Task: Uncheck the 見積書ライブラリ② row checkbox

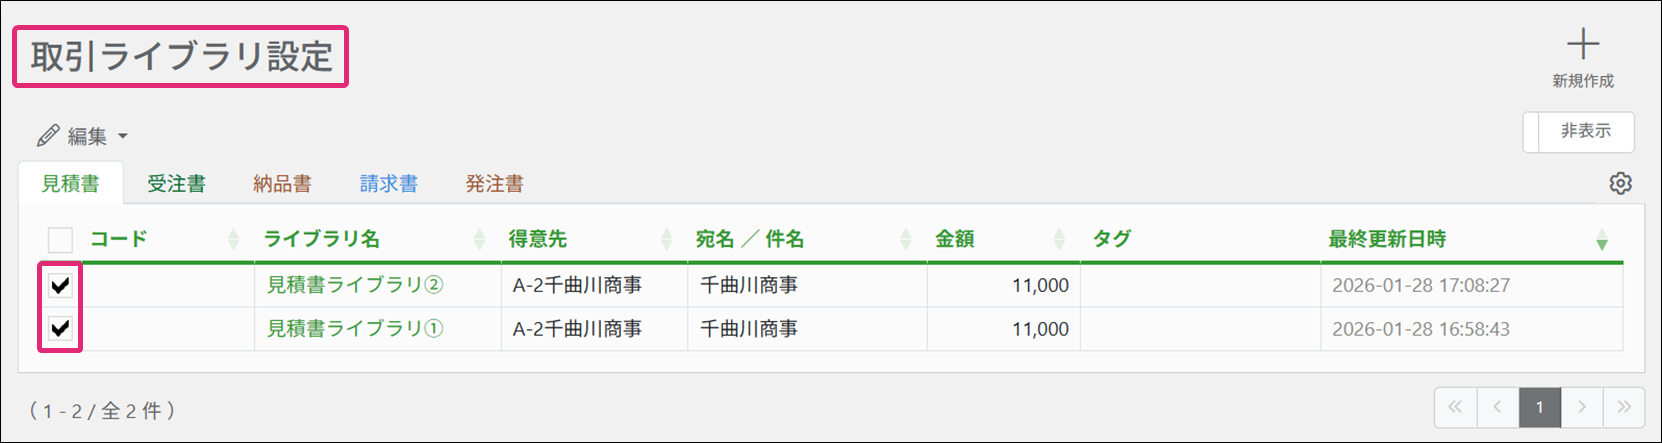Action: 61,285
